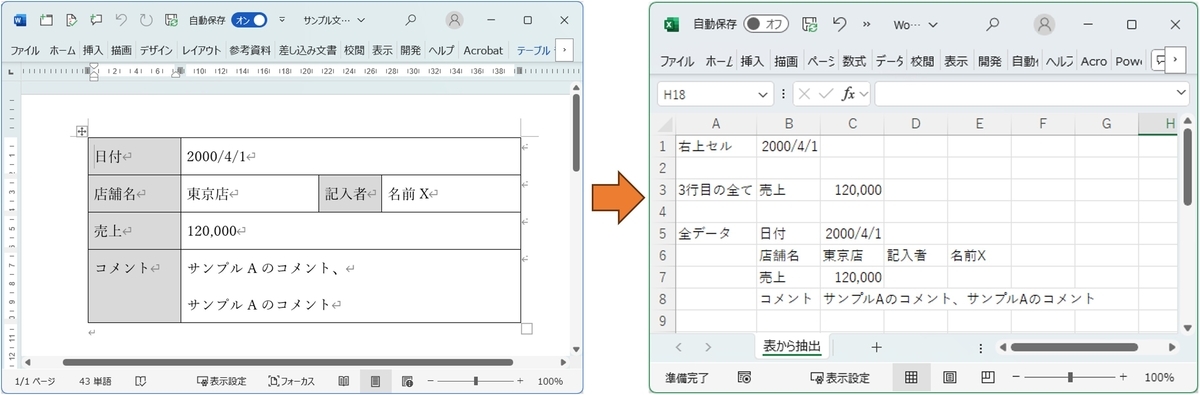Screen dimensions: 1200x395
Task: Open display settings in Word status bar
Action: [220, 381]
